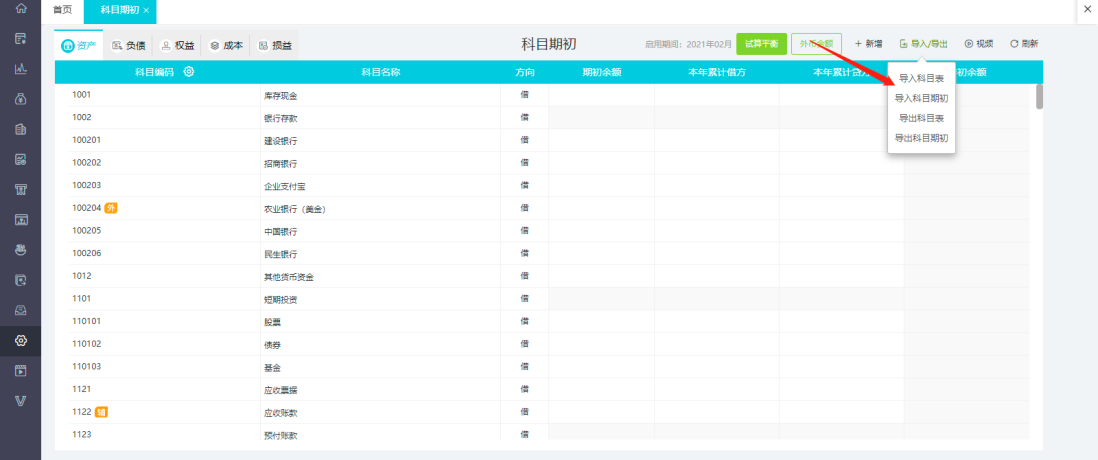Open the 视频 video tutorial

click(979, 43)
